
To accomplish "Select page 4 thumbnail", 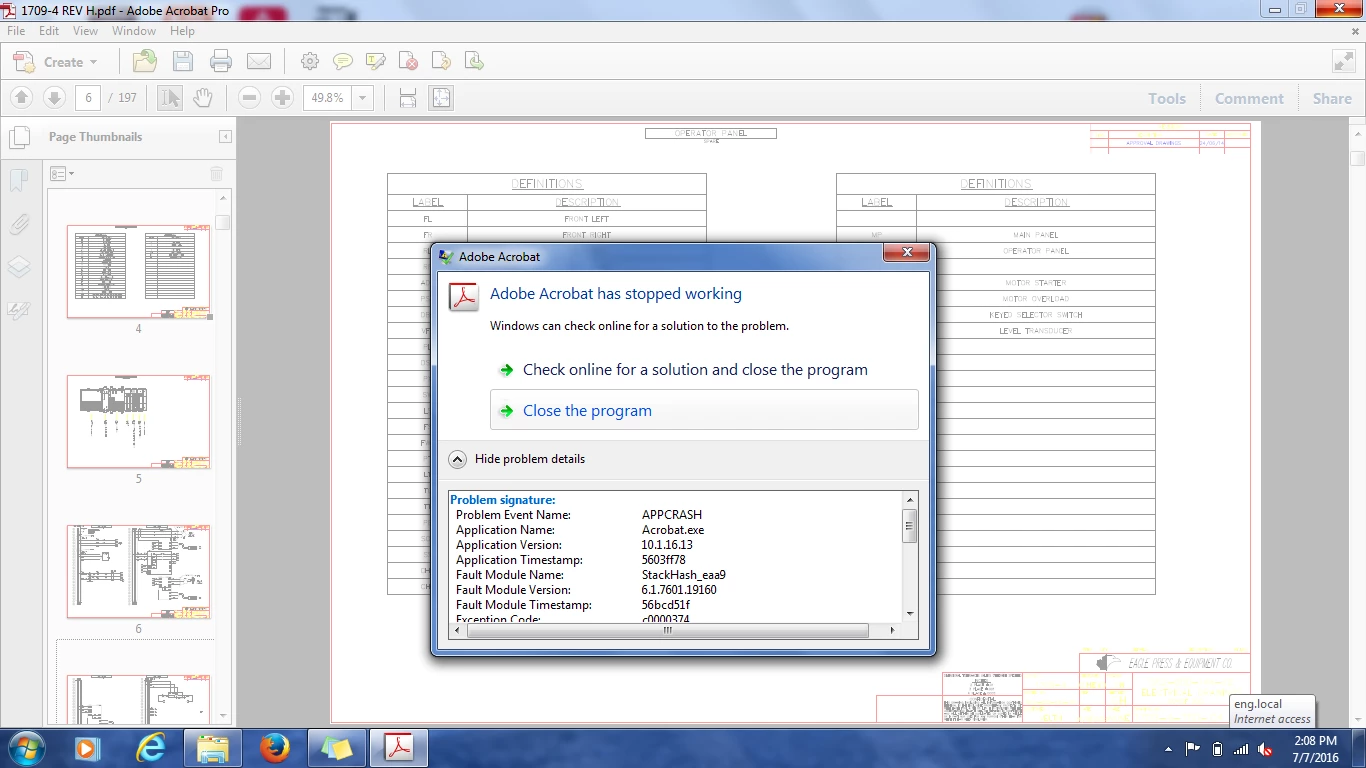I will [x=138, y=272].
